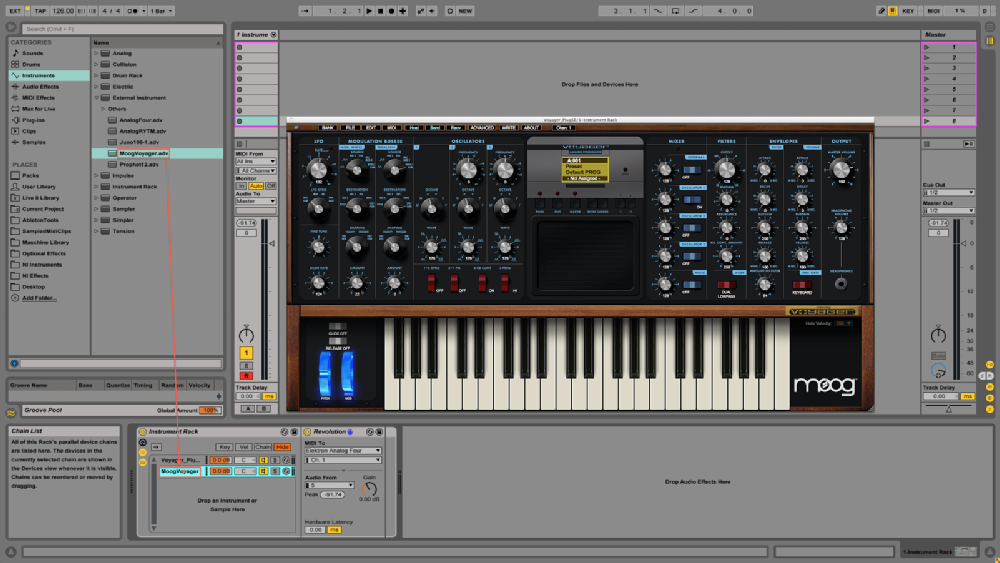Toggle the Instrument Rack device on/off
Image resolution: width=1000 pixels, height=563 pixels.
point(143,431)
